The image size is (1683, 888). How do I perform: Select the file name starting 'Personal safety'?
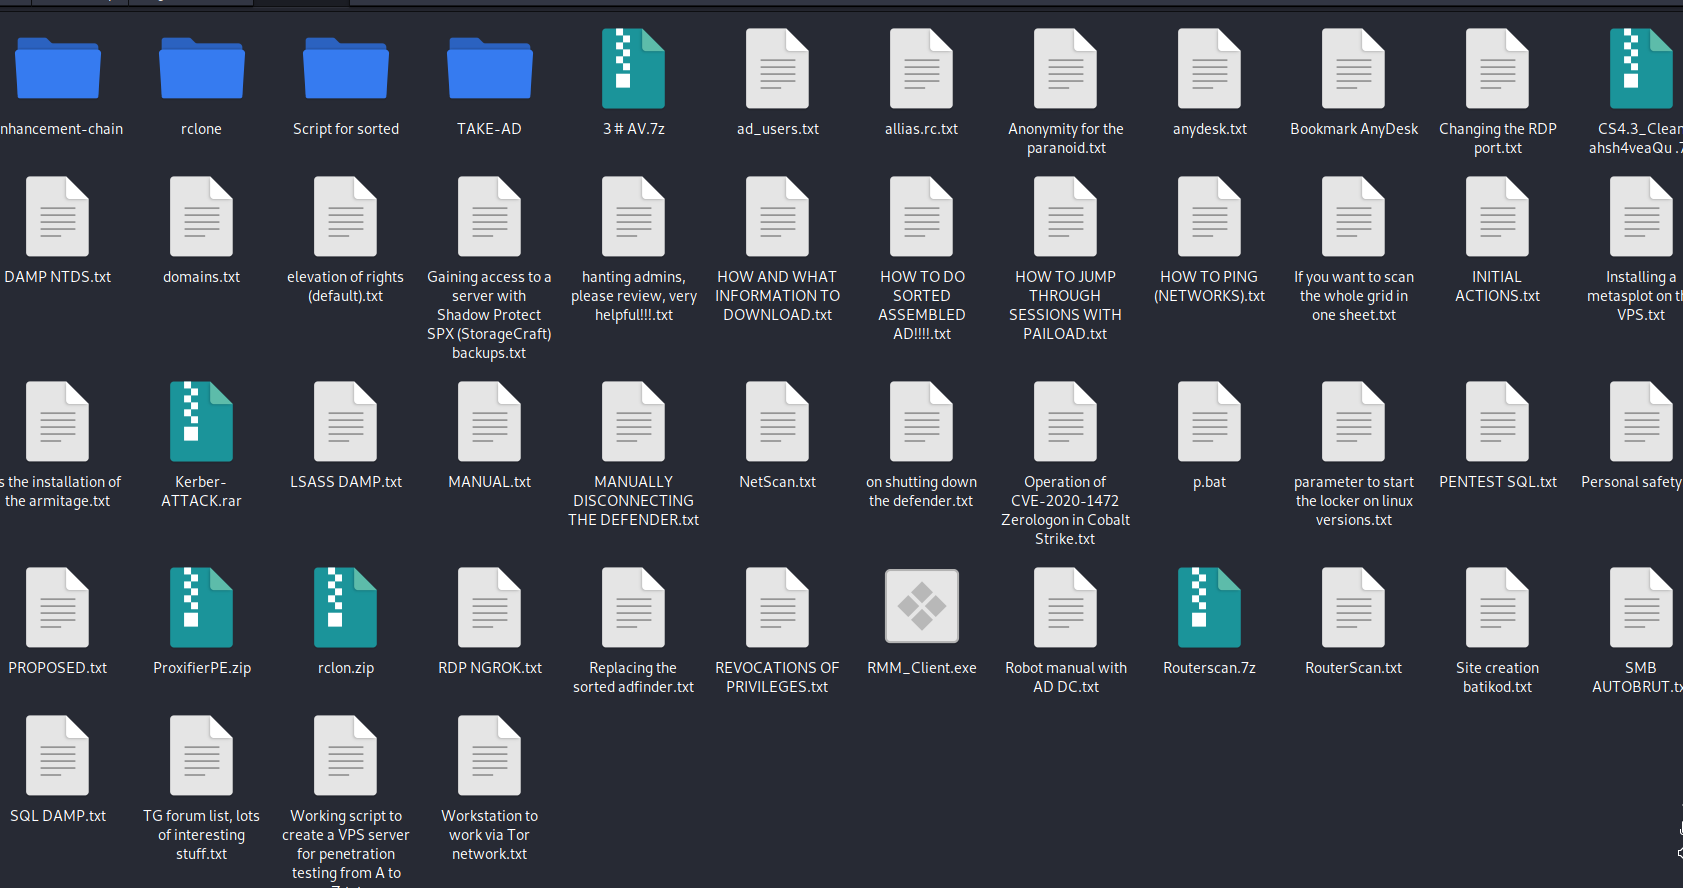pos(1632,482)
